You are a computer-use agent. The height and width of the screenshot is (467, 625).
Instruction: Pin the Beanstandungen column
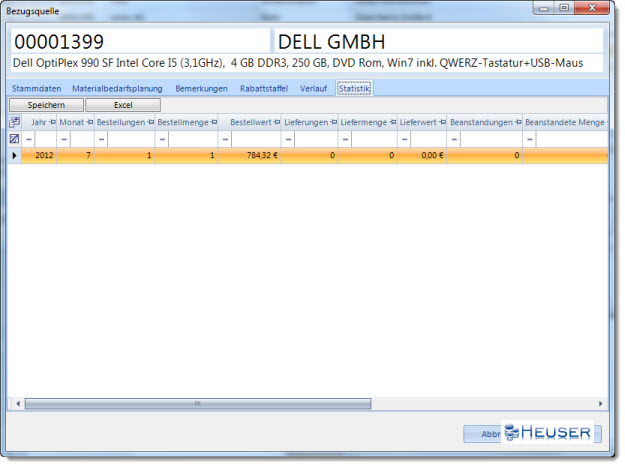coord(518,122)
